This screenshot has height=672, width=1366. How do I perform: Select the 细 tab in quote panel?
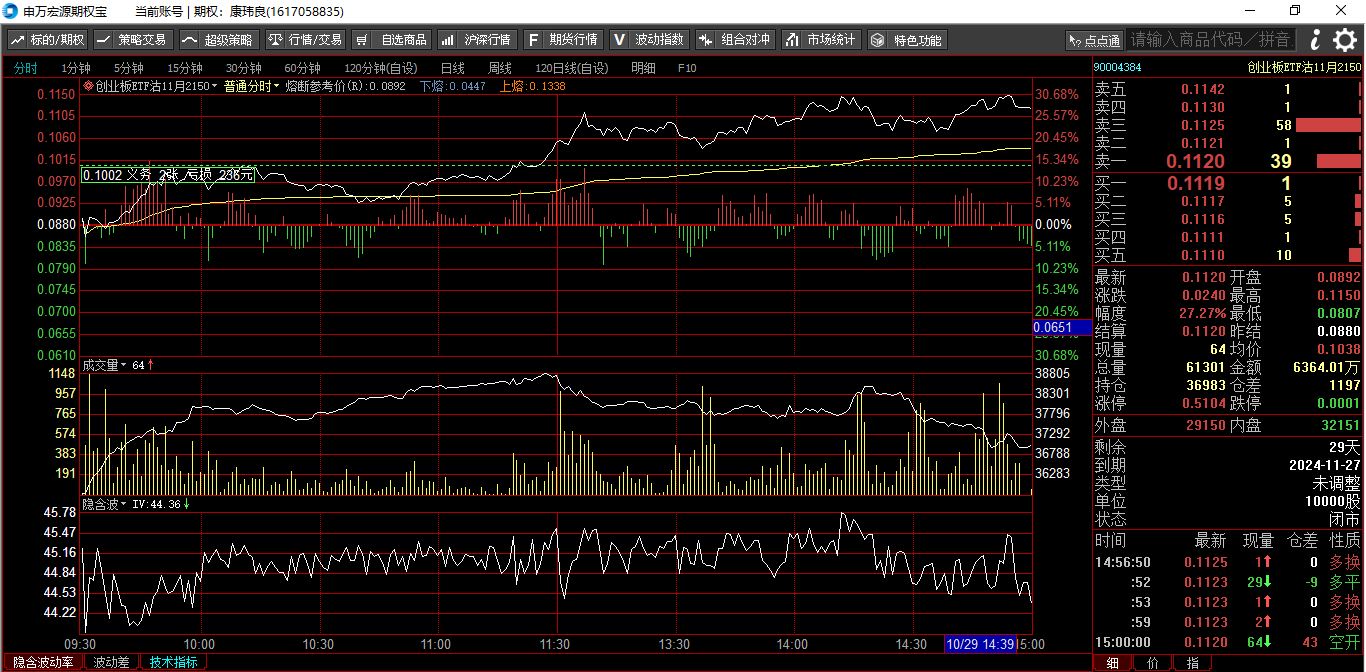click(1112, 663)
